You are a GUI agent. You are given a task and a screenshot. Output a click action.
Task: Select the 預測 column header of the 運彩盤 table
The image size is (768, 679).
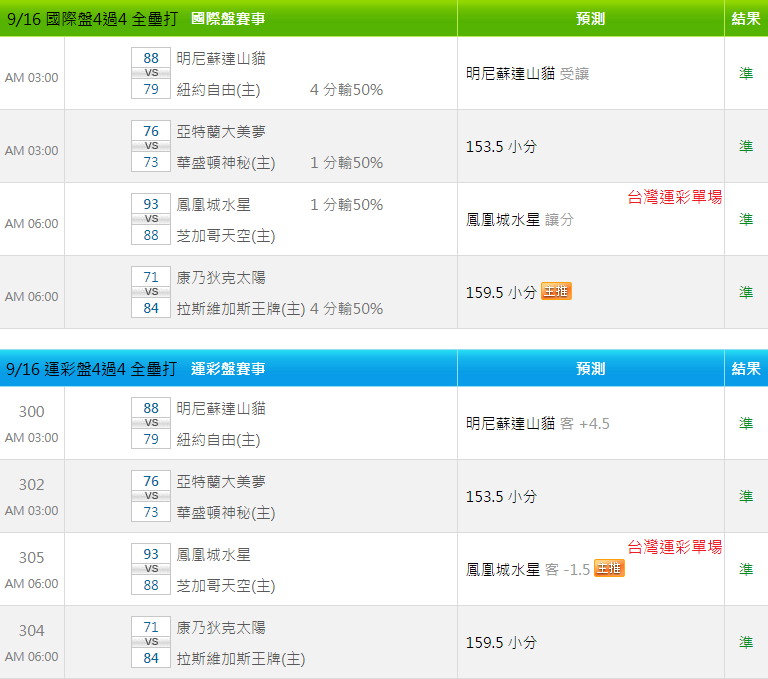click(x=590, y=368)
